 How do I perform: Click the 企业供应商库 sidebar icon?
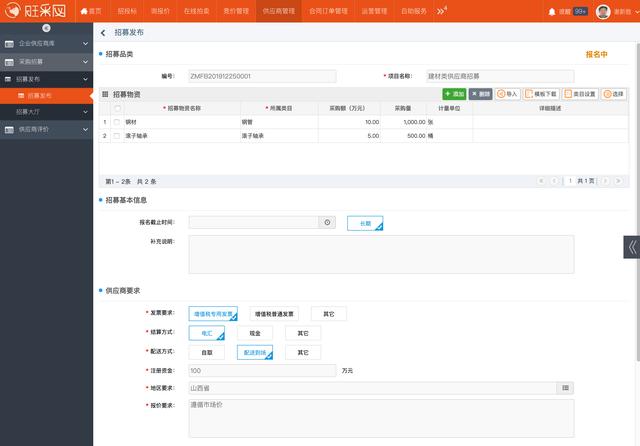9,44
